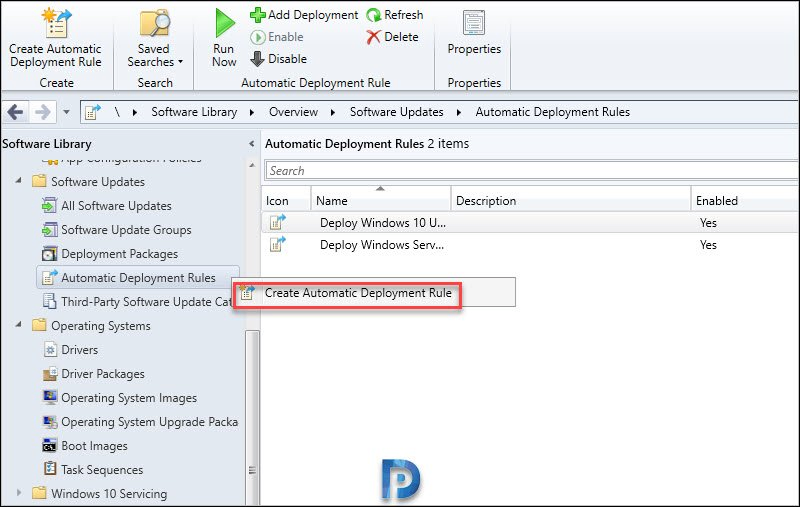Click the Forward navigation arrow
This screenshot has height=507, width=800.
point(43,112)
